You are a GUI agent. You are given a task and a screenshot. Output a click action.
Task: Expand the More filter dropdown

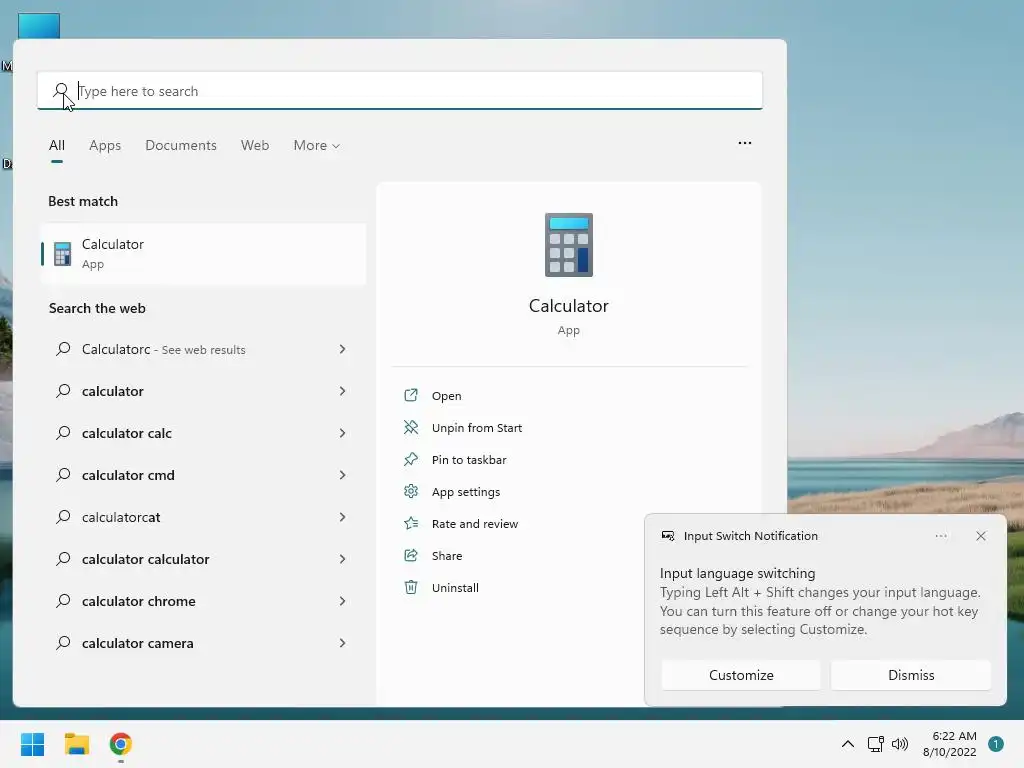[317, 145]
